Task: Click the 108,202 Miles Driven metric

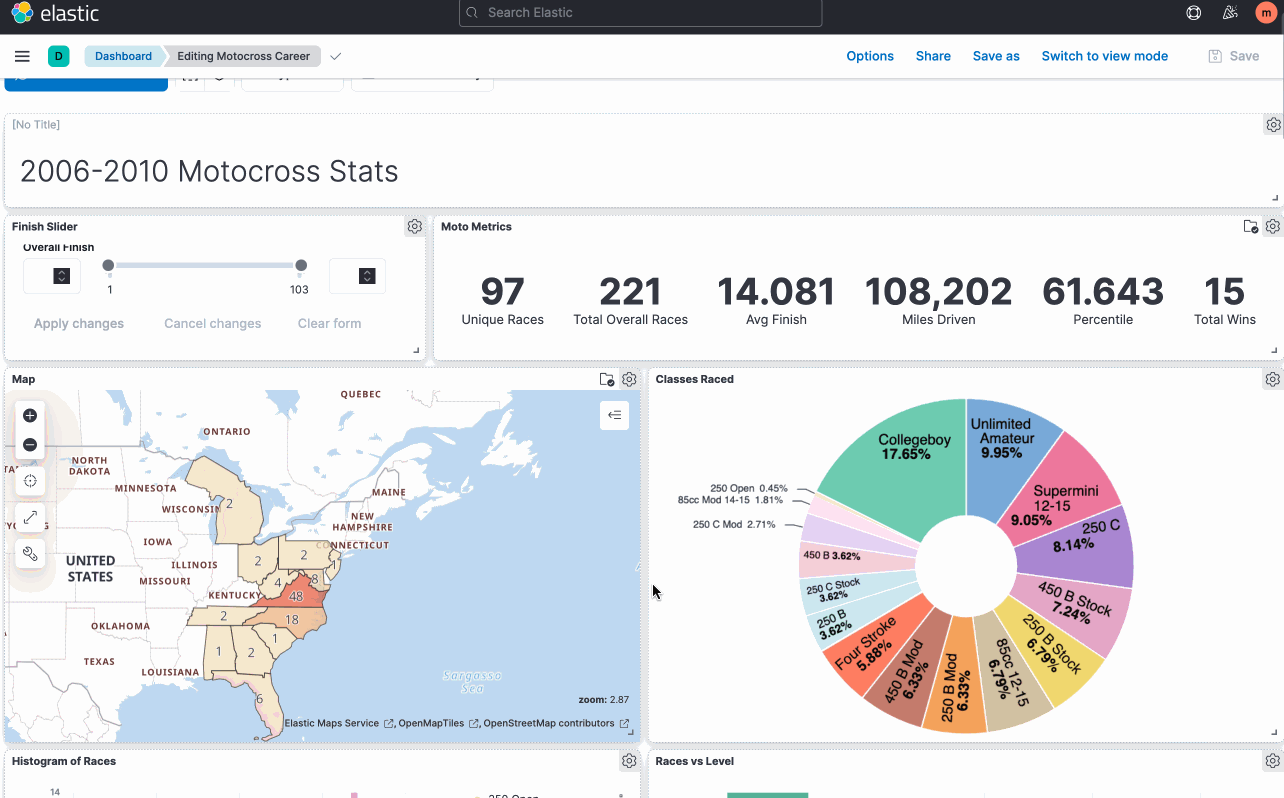Action: pyautogui.click(x=938, y=300)
